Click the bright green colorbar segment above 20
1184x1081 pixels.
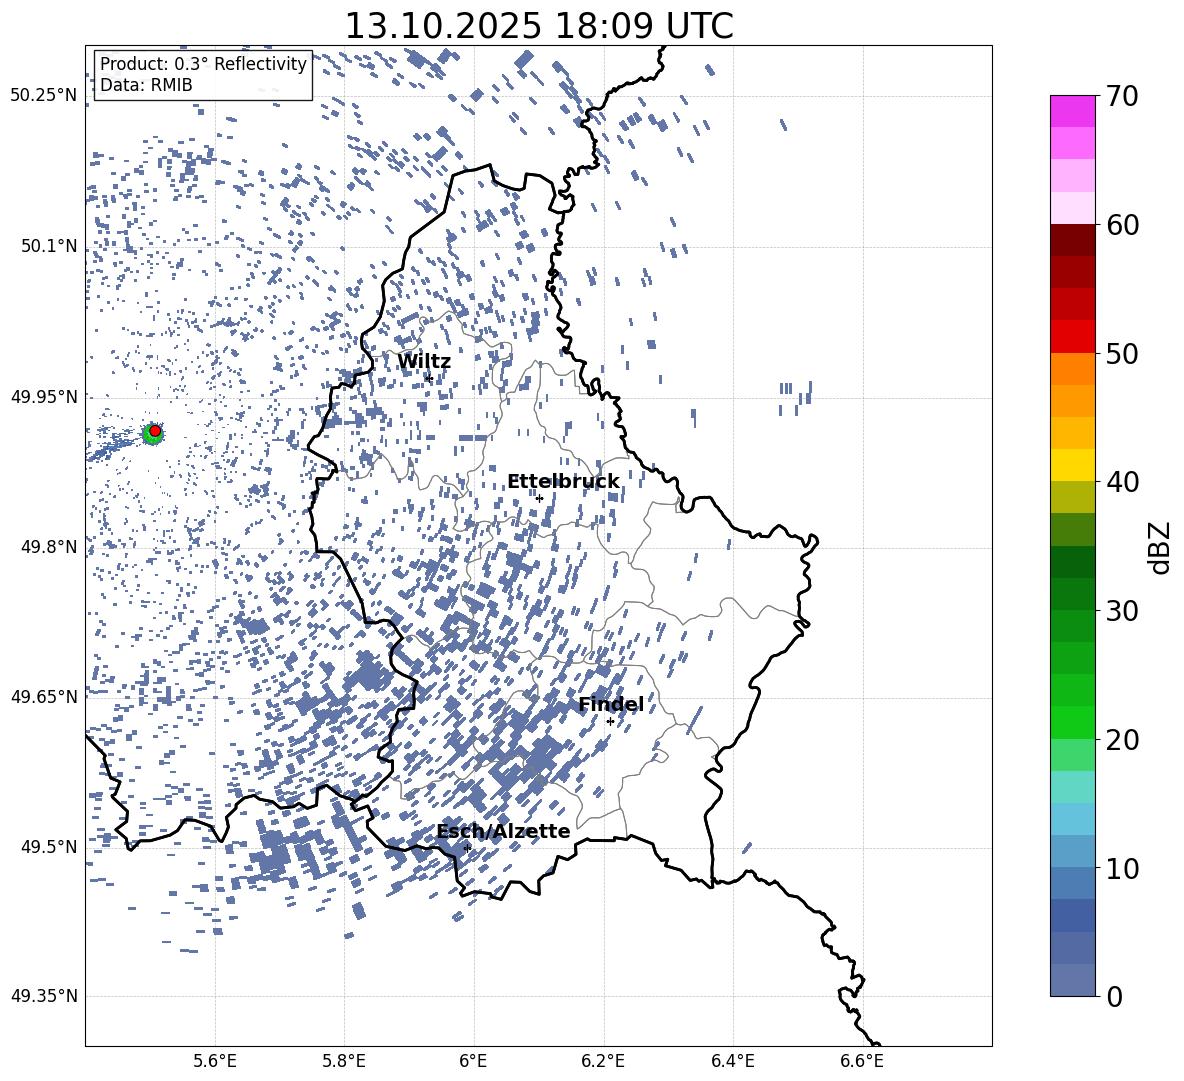[x=1072, y=722]
